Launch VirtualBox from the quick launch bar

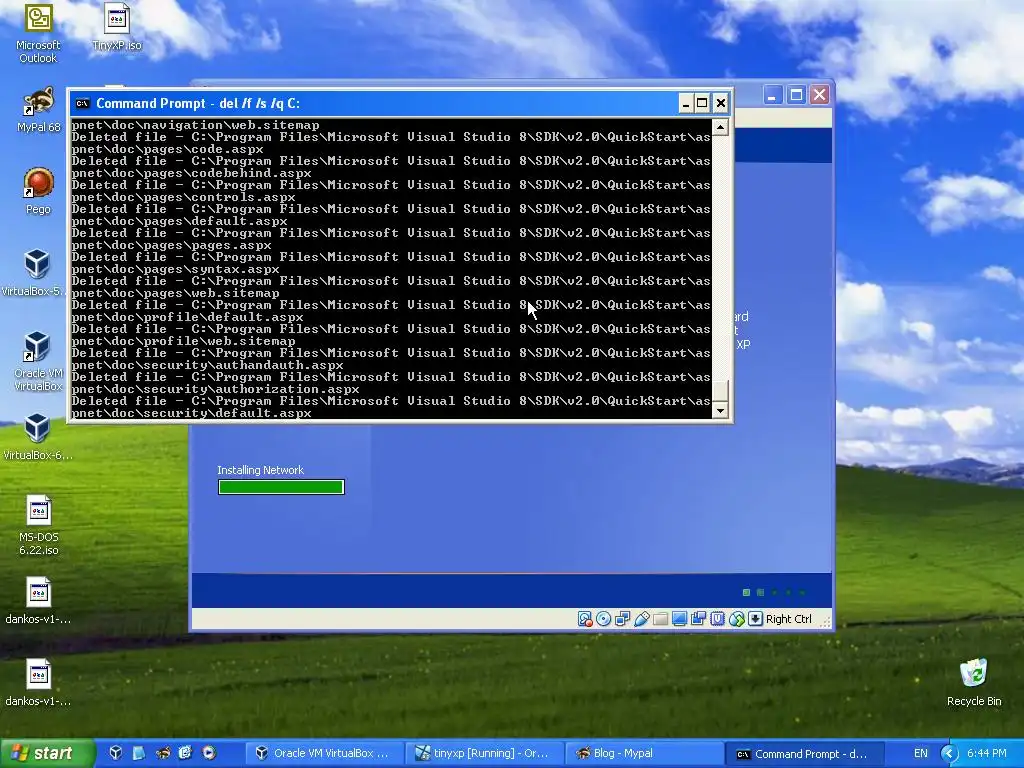116,753
